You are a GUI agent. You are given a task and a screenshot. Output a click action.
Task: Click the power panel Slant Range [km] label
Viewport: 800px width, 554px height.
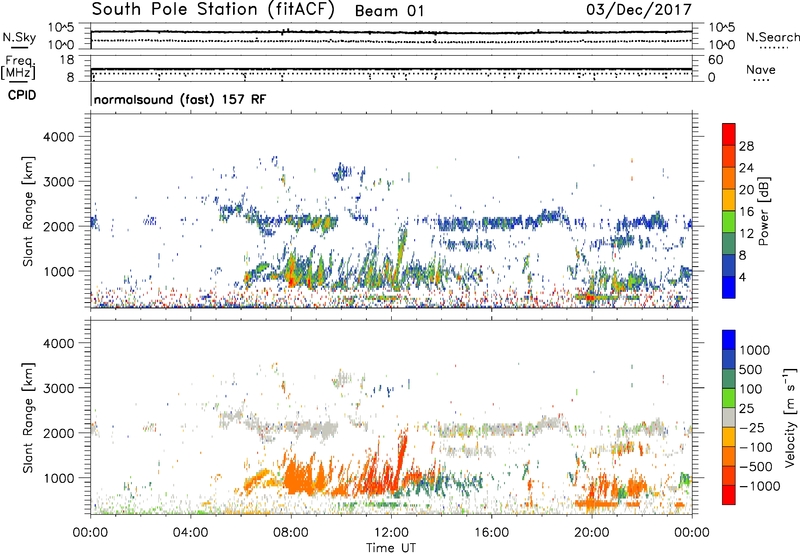pyautogui.click(x=28, y=211)
